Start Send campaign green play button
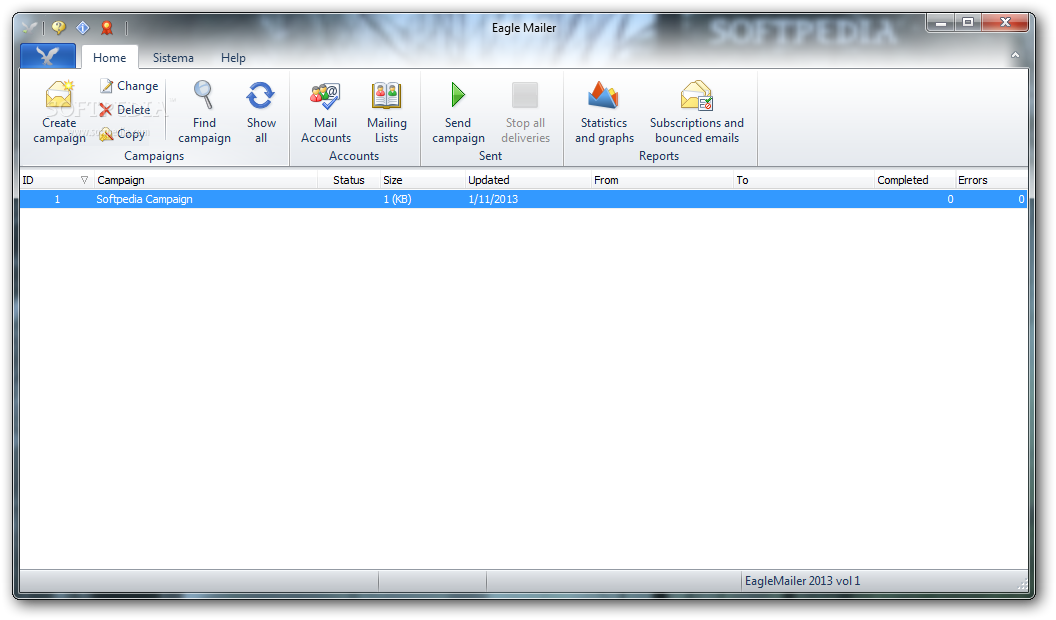This screenshot has width=1056, height=620. (x=458, y=95)
